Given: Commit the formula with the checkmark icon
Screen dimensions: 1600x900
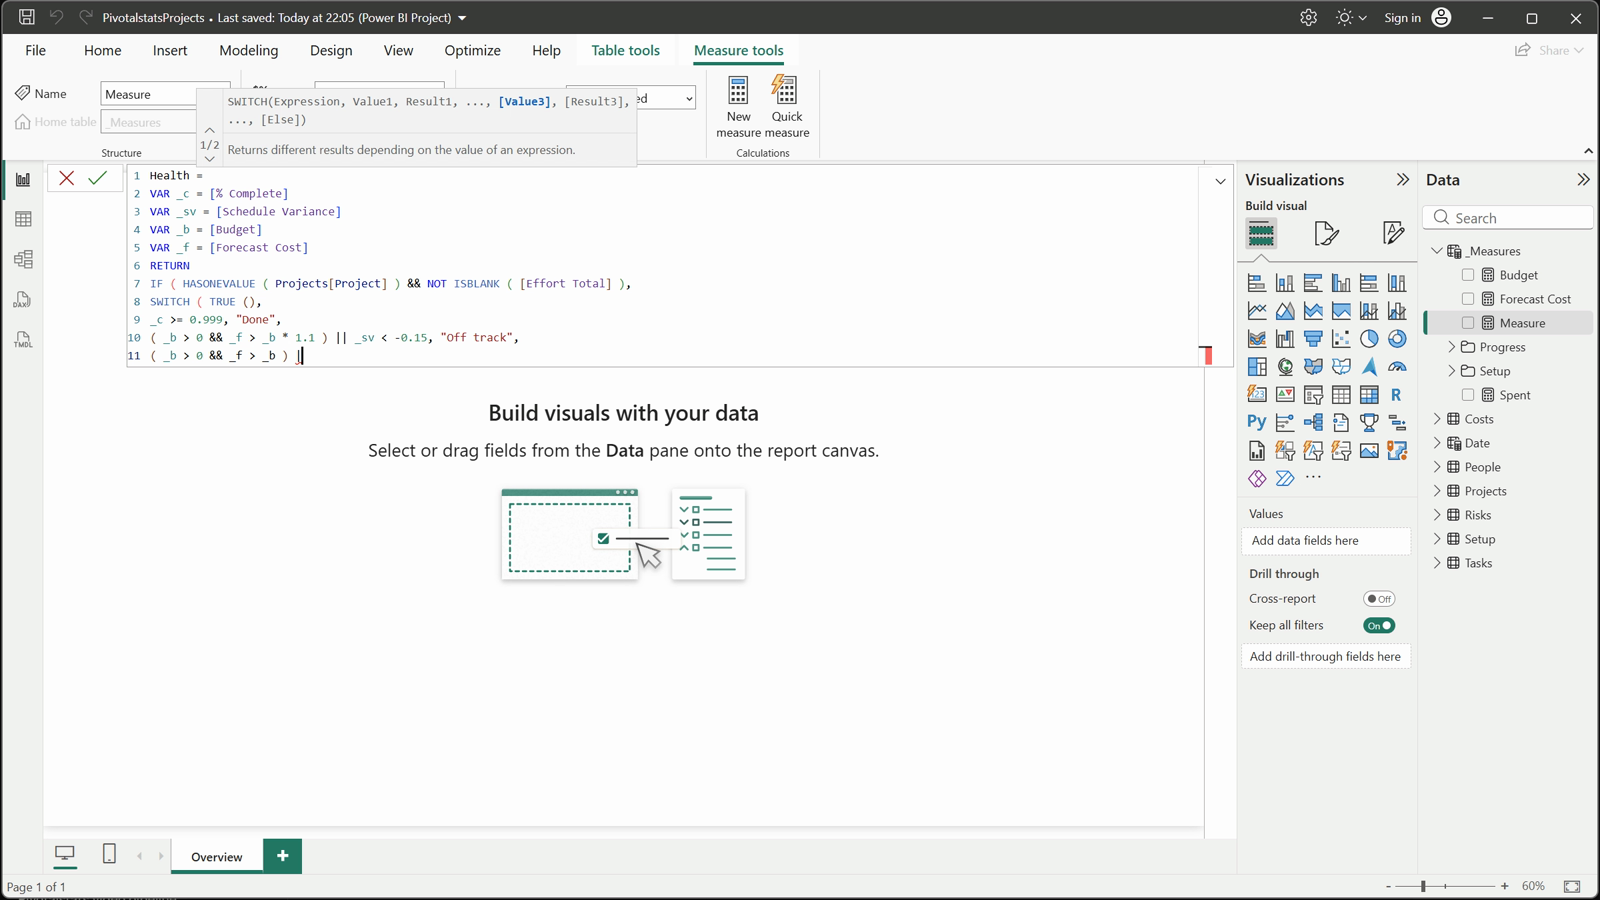Looking at the screenshot, I should (97, 178).
